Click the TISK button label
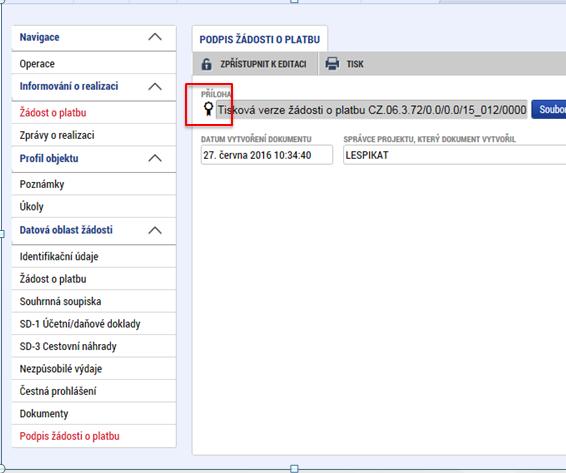 355,64
